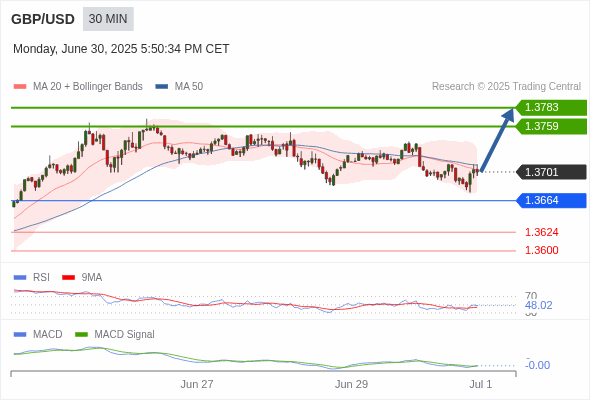Click the 1.3624 red support value
The image size is (590, 400).
click(x=541, y=232)
